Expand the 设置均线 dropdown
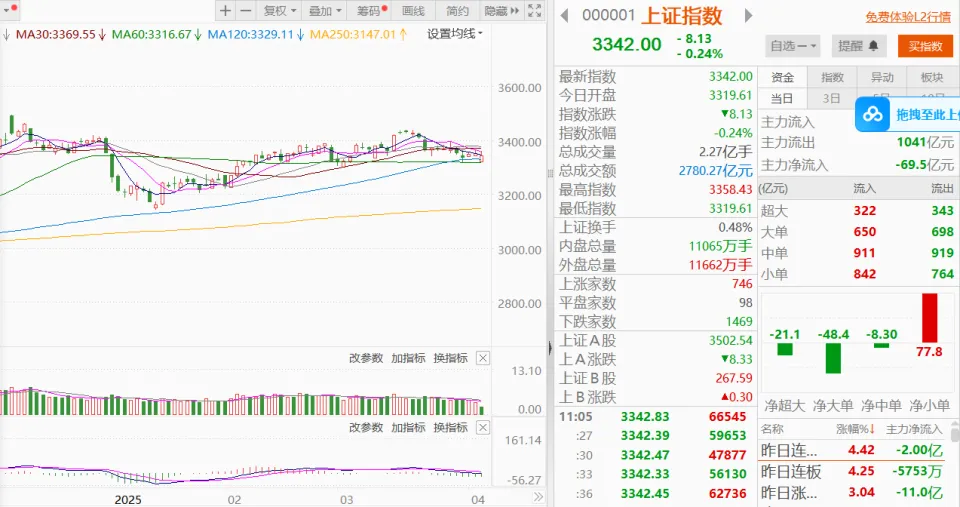Viewport: 960px width, 507px height. click(x=454, y=33)
